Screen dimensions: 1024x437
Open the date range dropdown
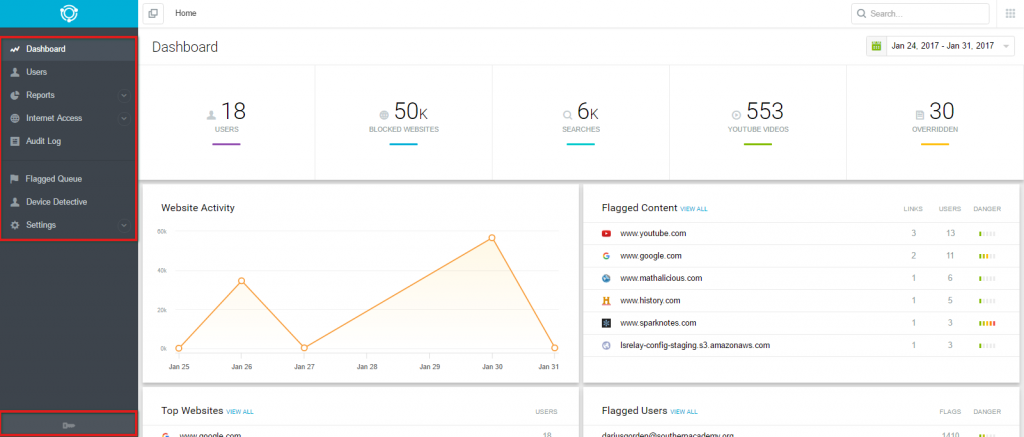click(x=940, y=46)
